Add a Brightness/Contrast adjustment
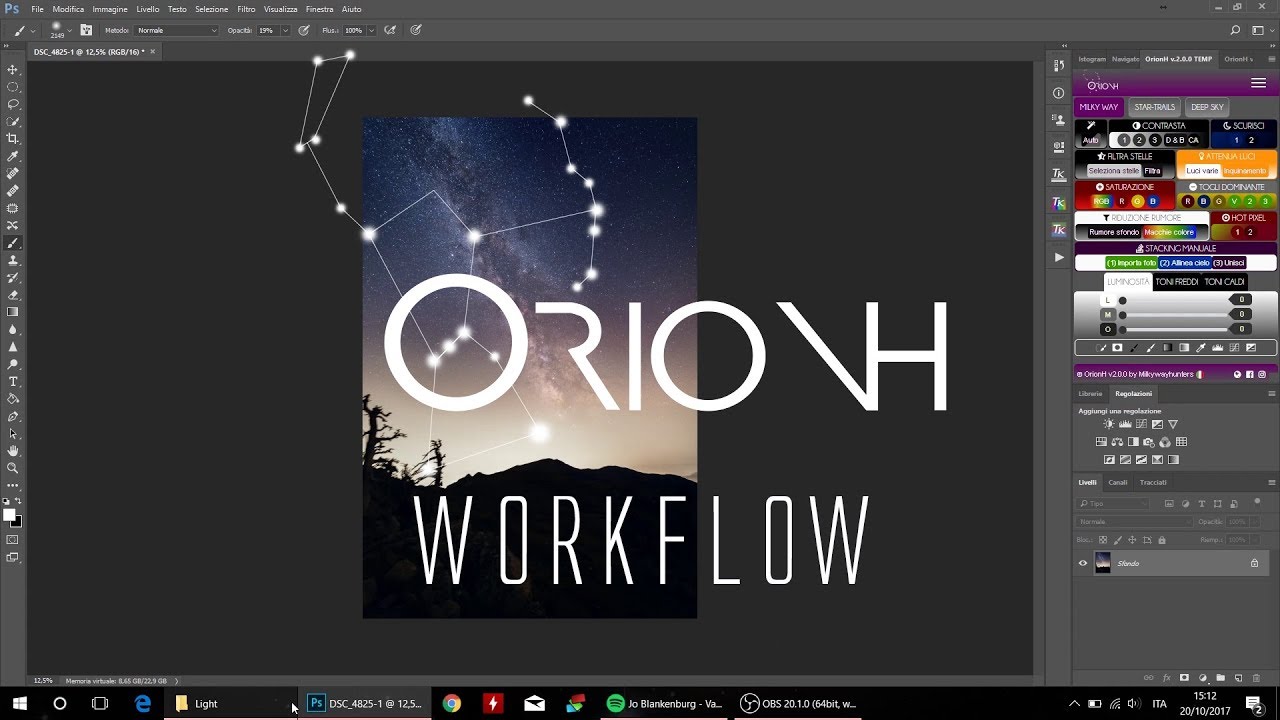The image size is (1280, 720). (x=1108, y=424)
